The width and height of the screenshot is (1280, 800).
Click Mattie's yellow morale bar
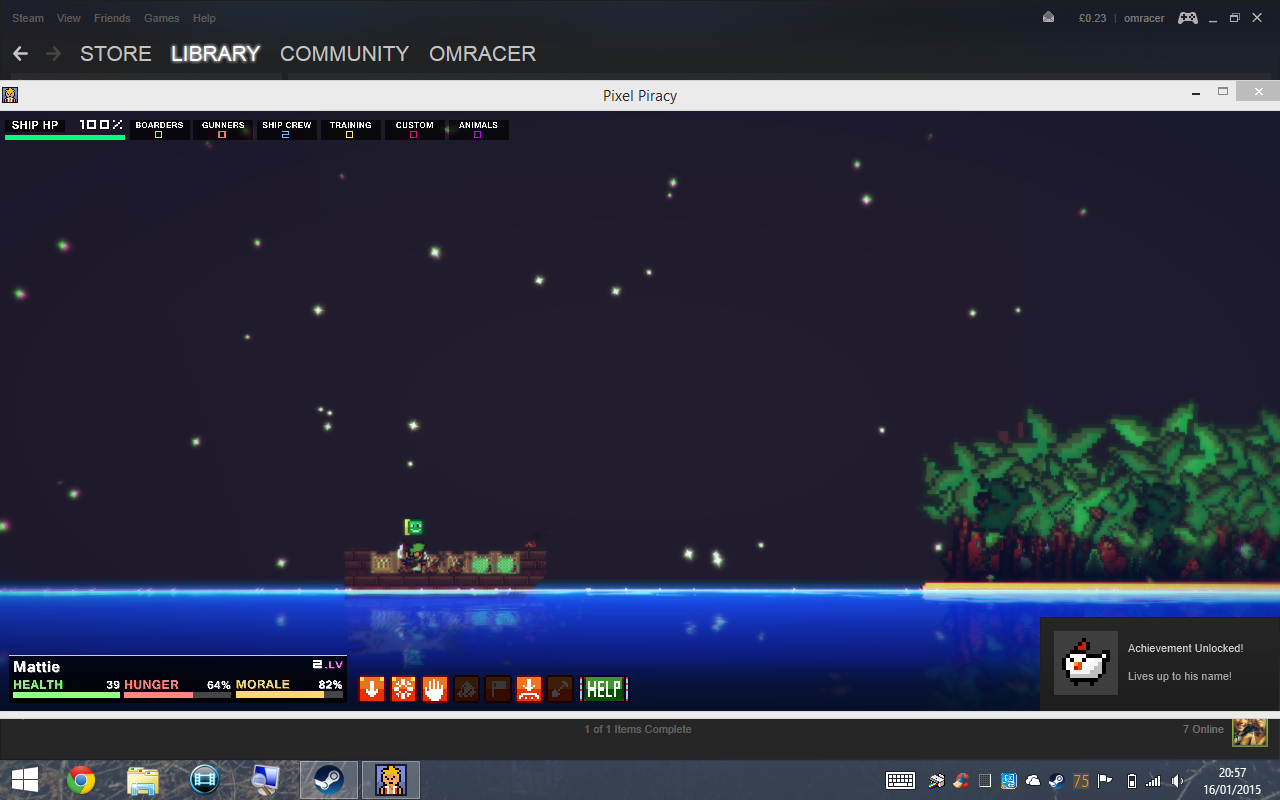coord(289,694)
